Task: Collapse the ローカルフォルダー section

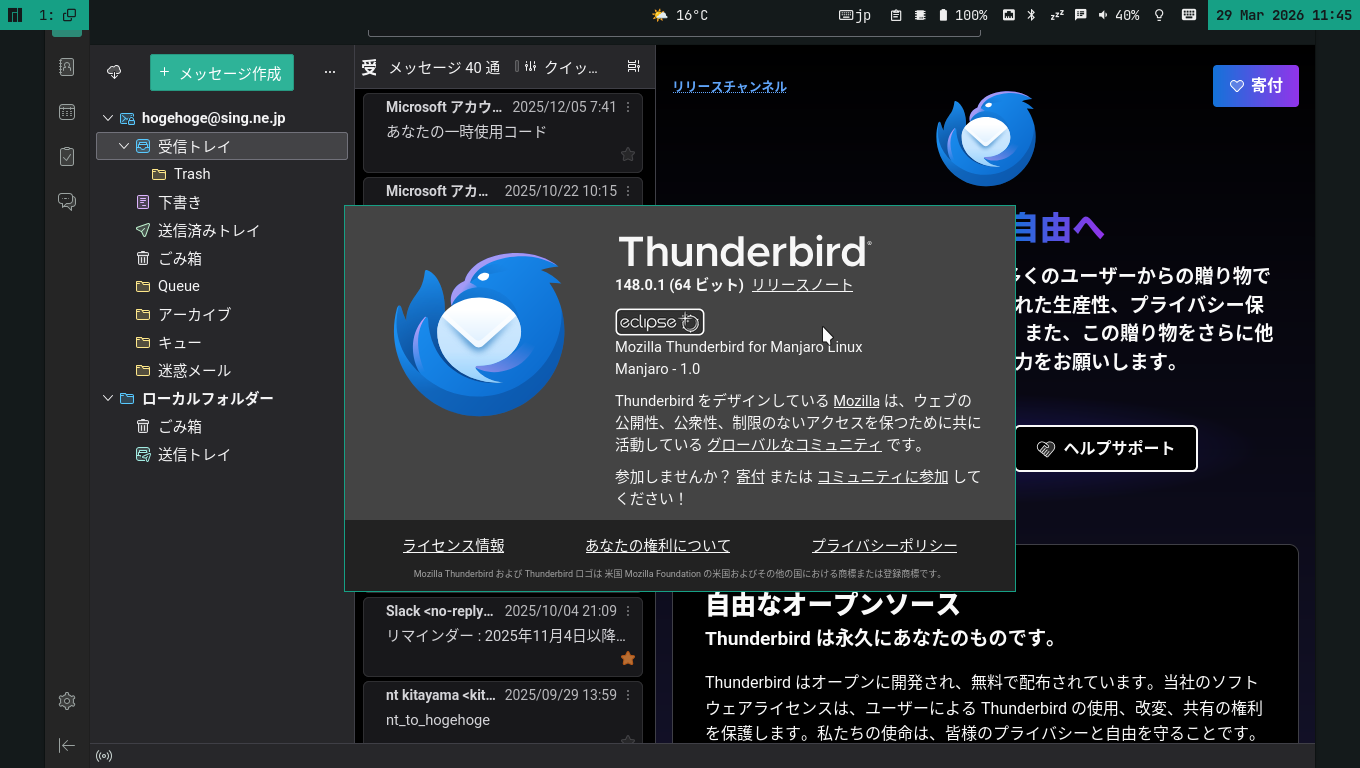Action: click(108, 398)
